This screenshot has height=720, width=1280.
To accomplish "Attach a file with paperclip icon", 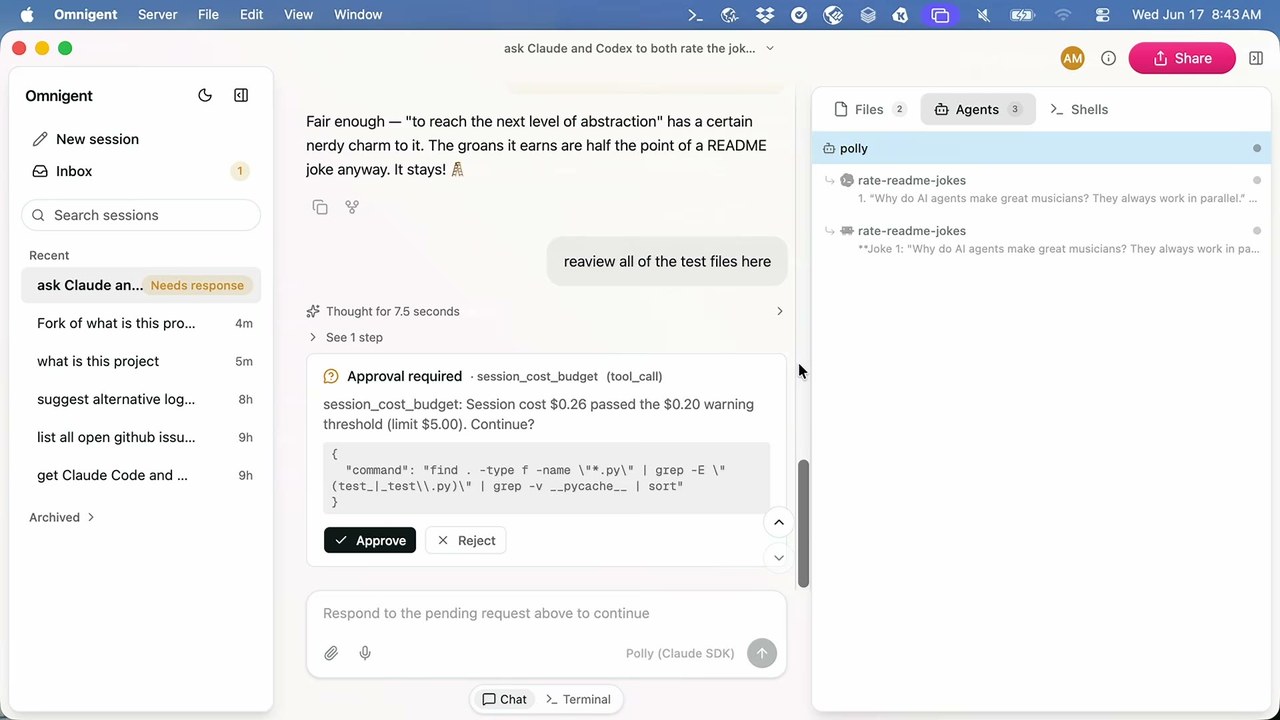I will [x=331, y=653].
